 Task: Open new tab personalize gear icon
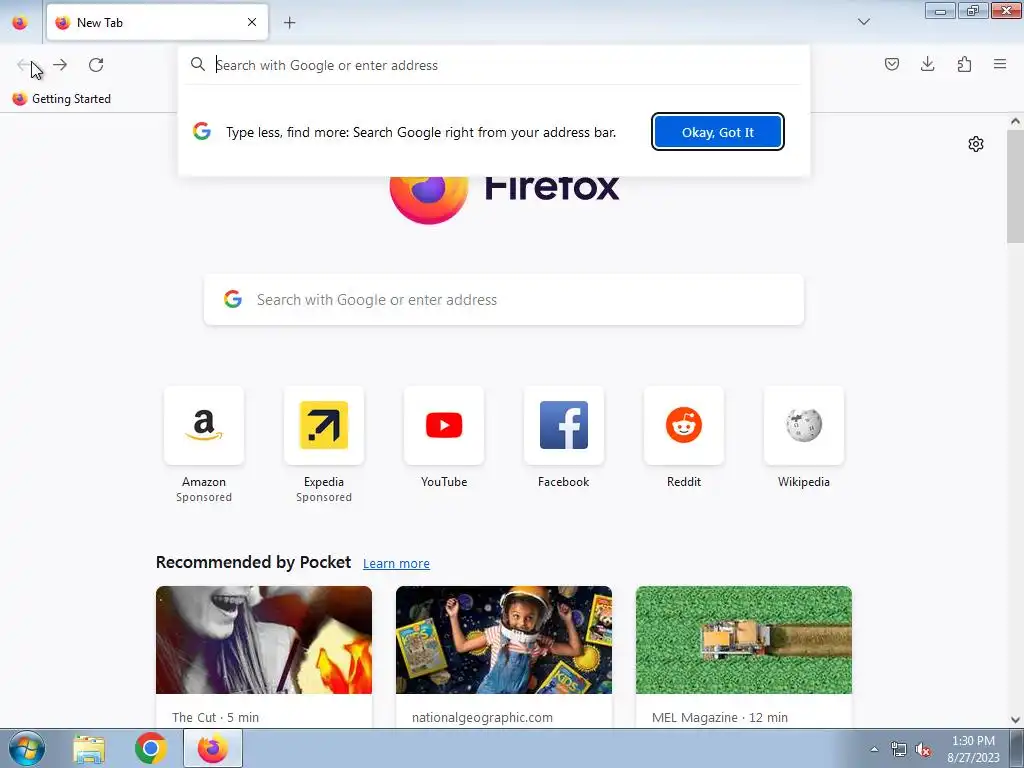976,144
